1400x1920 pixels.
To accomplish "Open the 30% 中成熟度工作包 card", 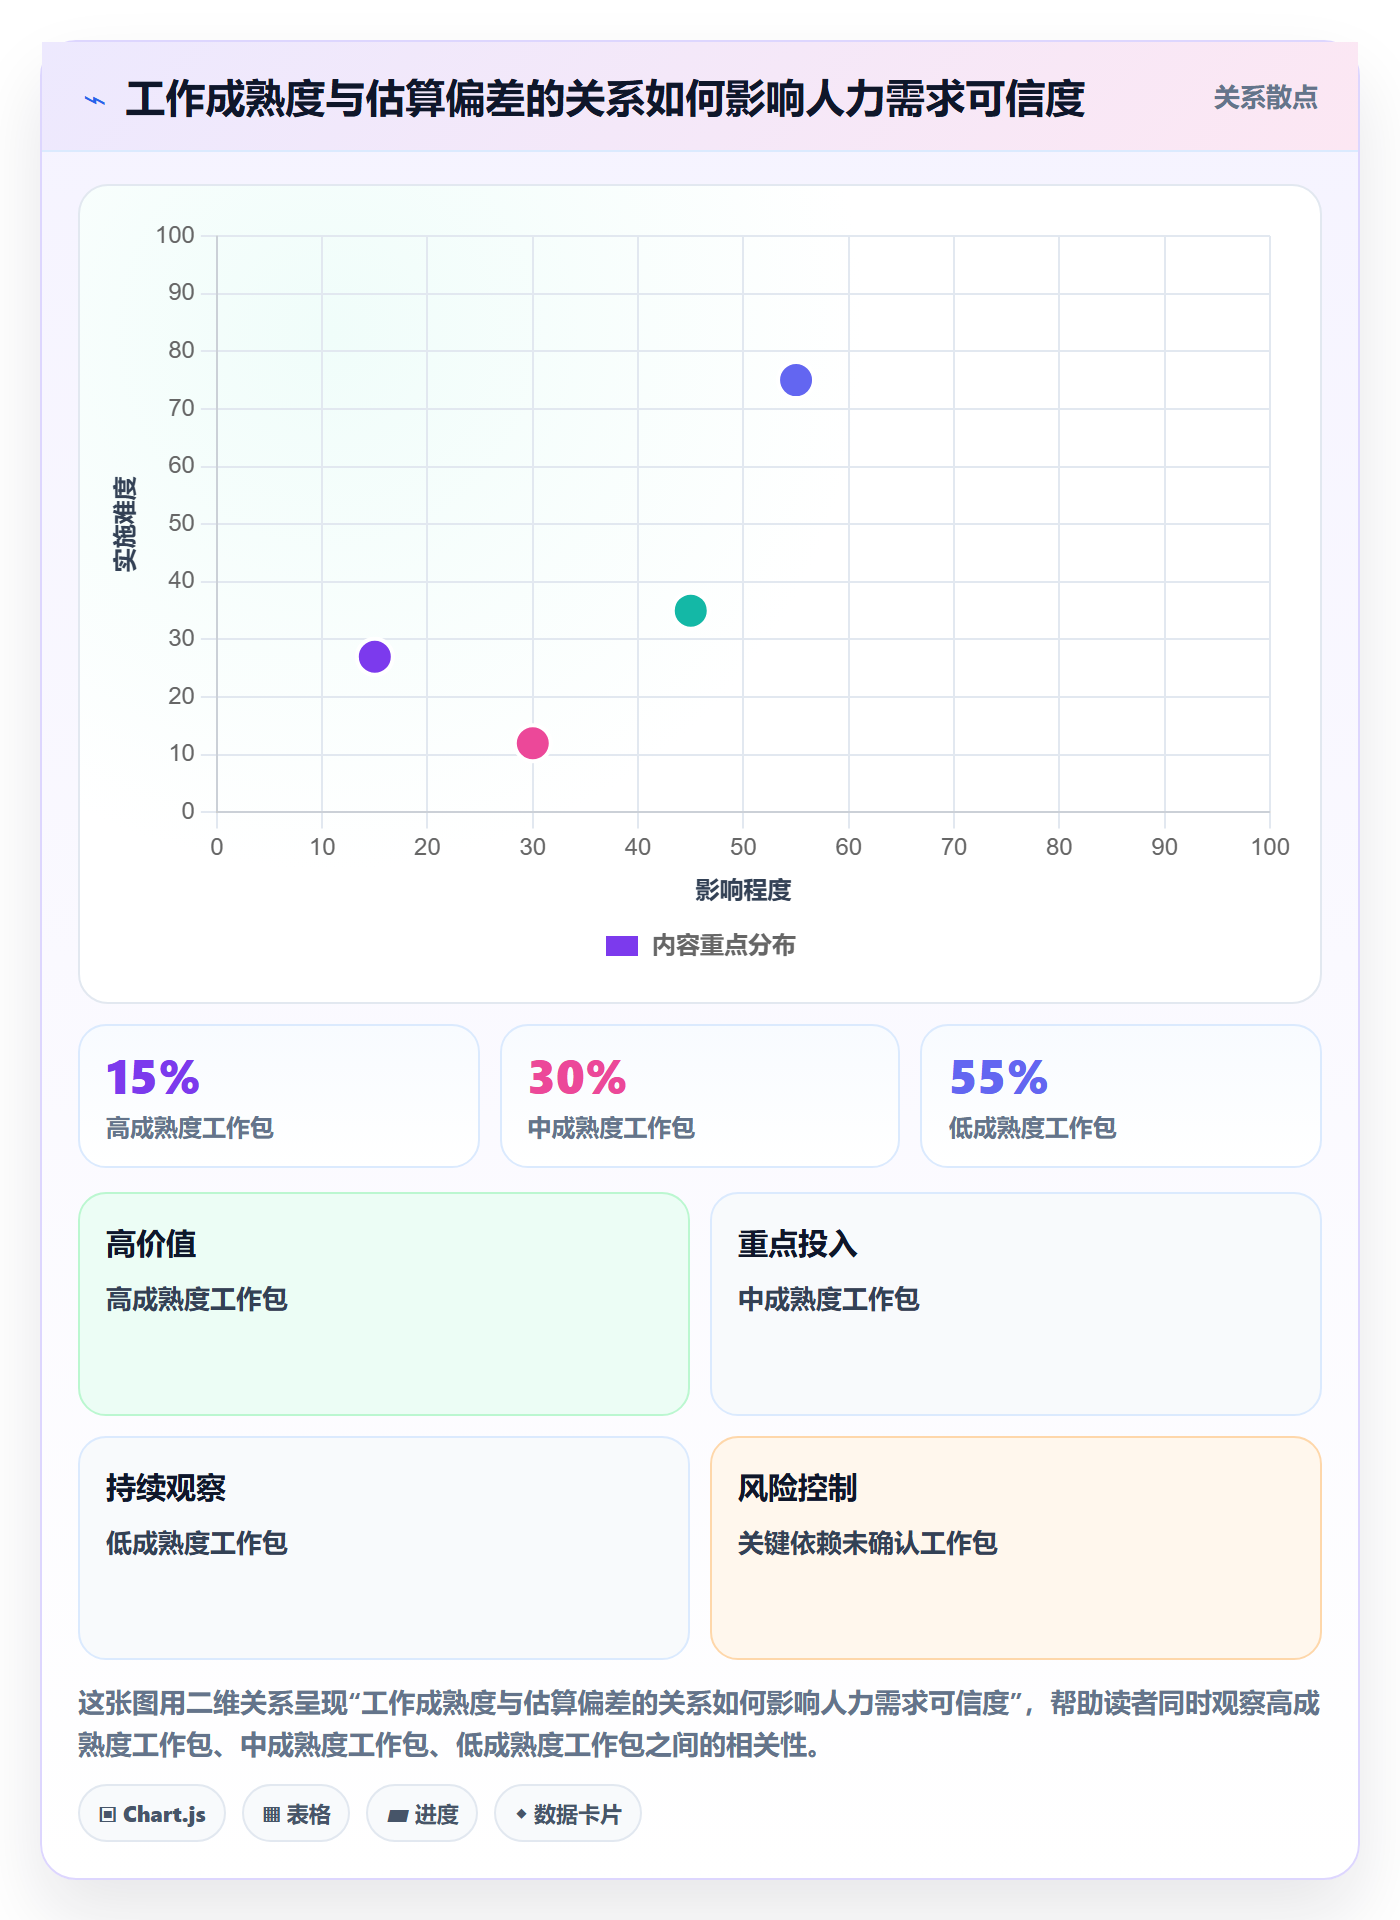I will (700, 1096).
